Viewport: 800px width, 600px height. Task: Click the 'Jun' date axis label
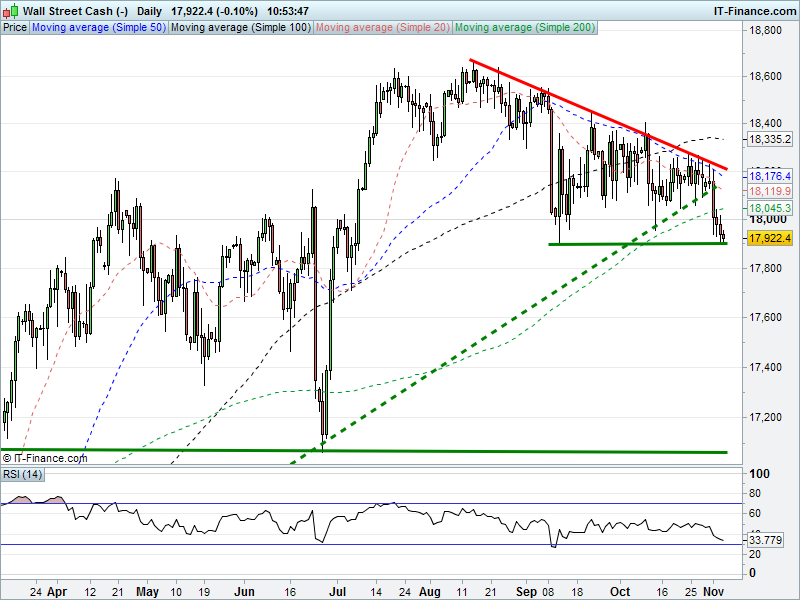(x=244, y=592)
